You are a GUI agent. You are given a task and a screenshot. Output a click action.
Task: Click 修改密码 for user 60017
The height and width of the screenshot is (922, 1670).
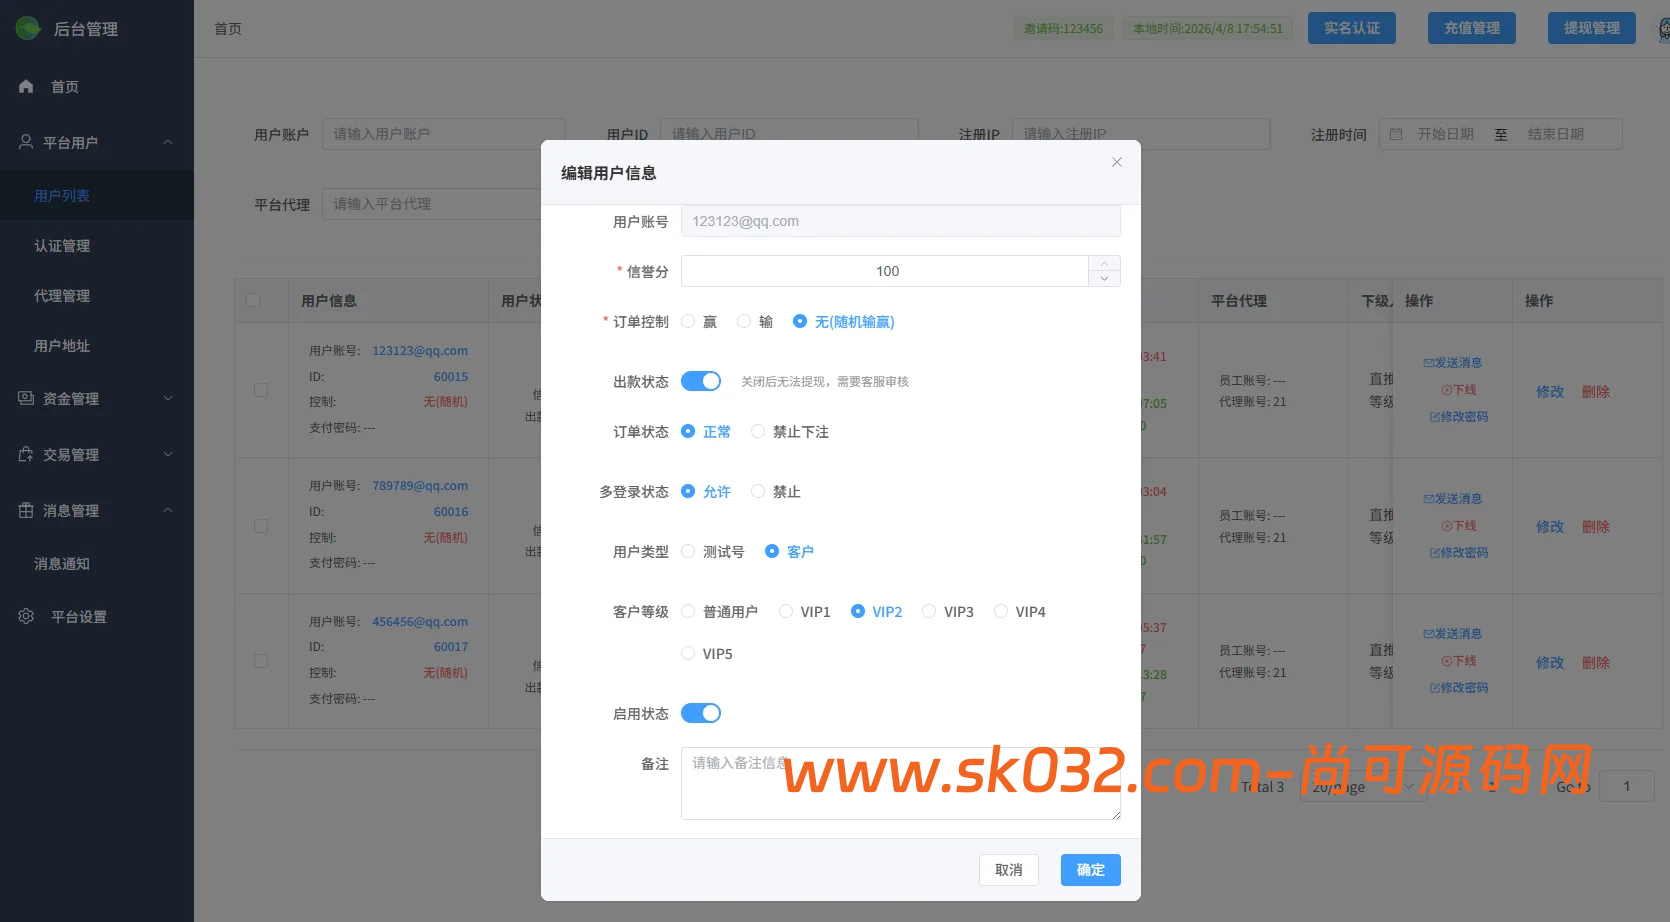coord(1459,687)
